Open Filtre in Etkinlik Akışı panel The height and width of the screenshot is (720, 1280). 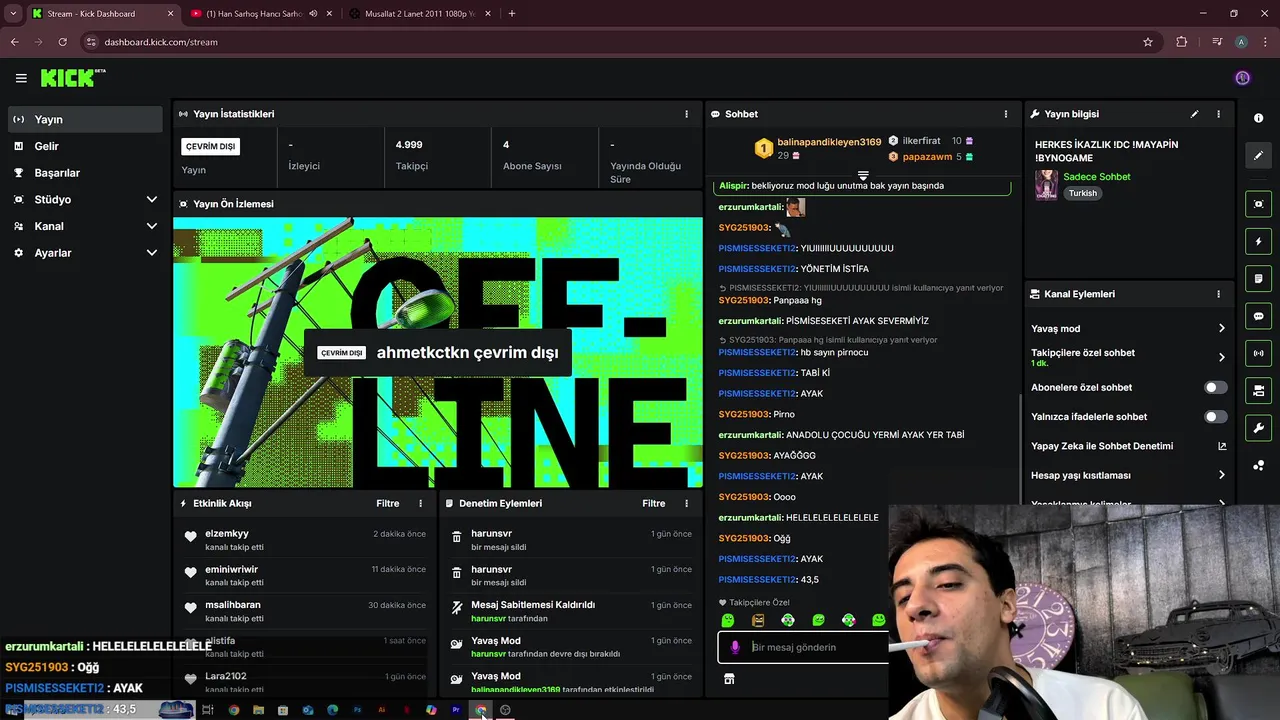click(x=387, y=503)
